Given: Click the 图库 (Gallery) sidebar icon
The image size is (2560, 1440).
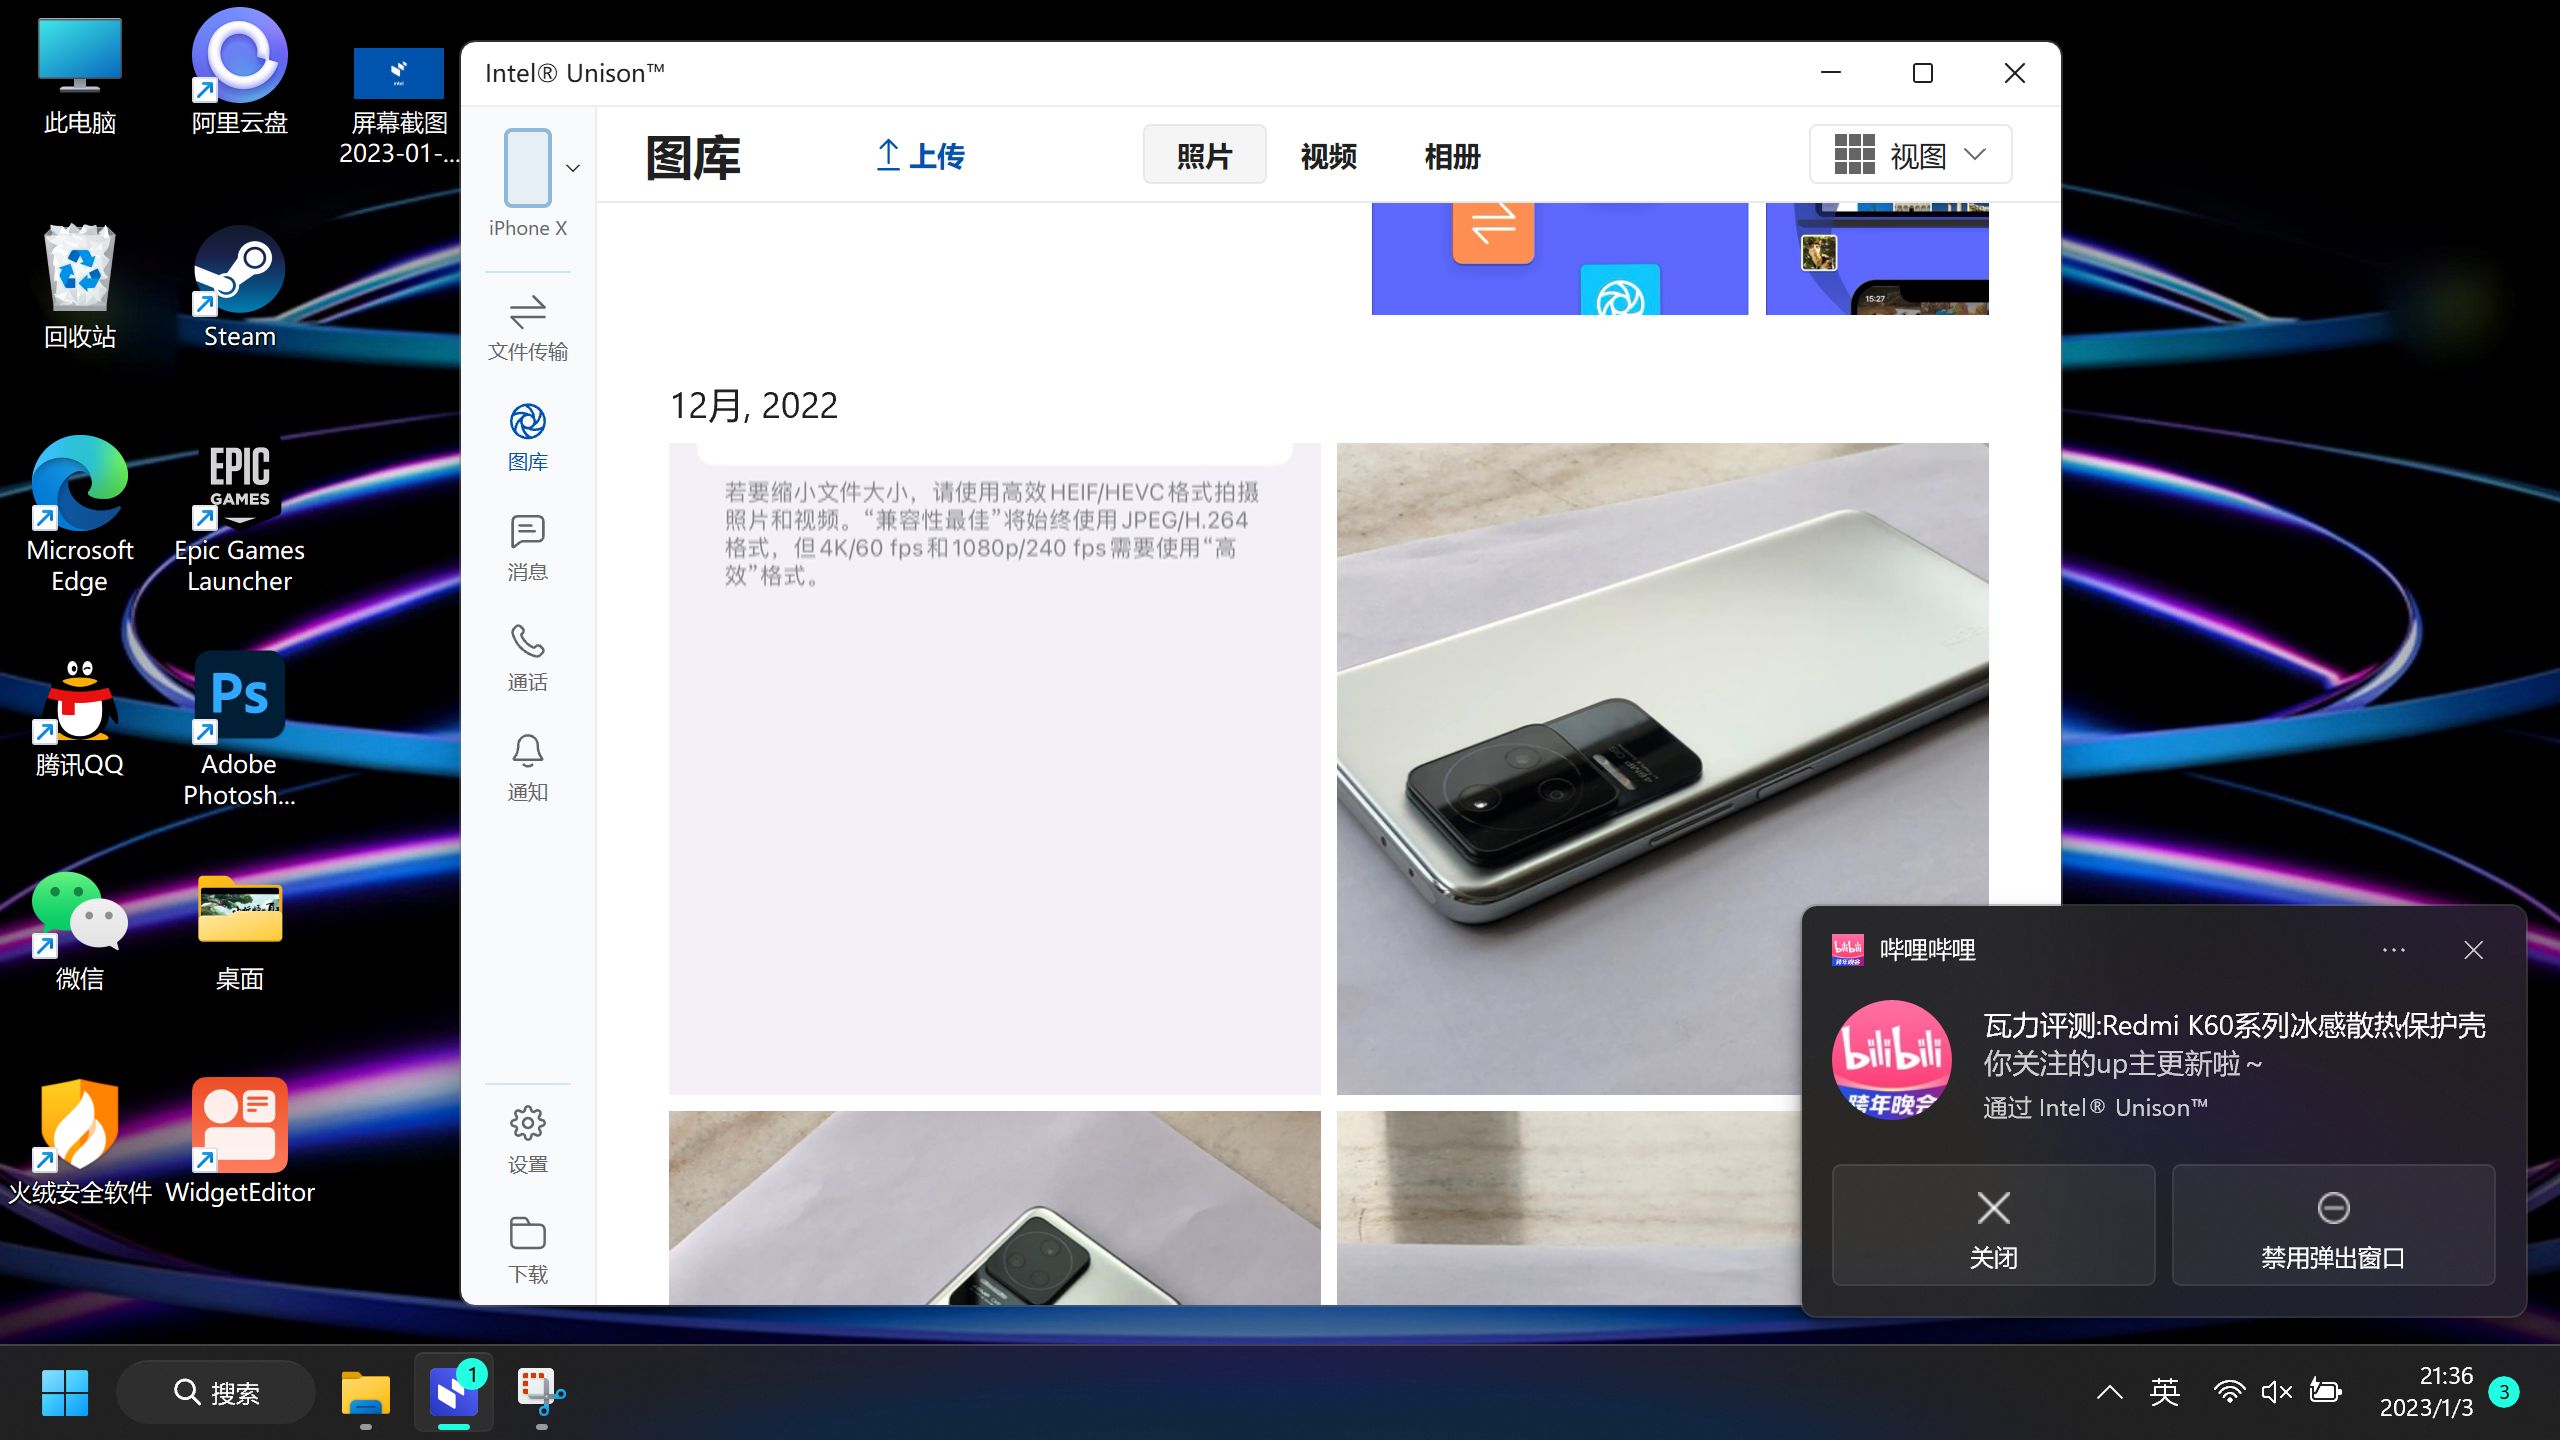Looking at the screenshot, I should [x=527, y=436].
